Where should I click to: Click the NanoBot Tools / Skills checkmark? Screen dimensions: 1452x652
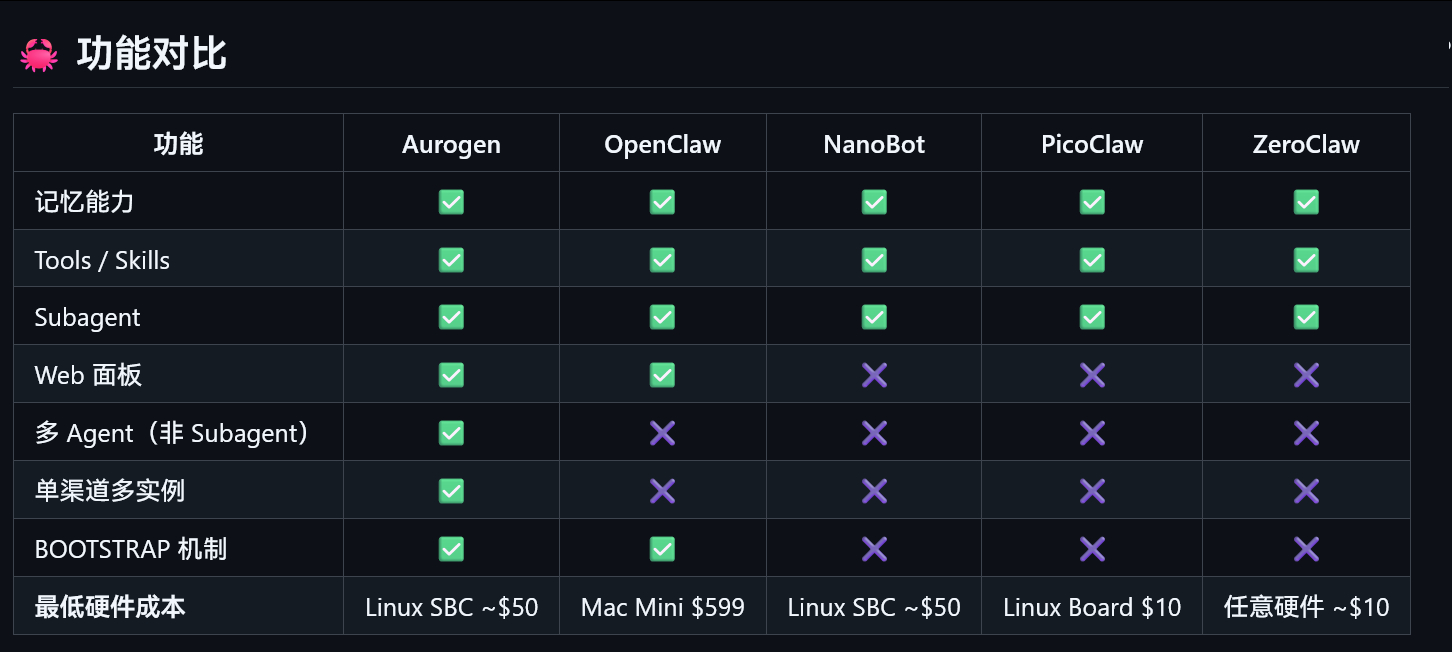click(874, 260)
